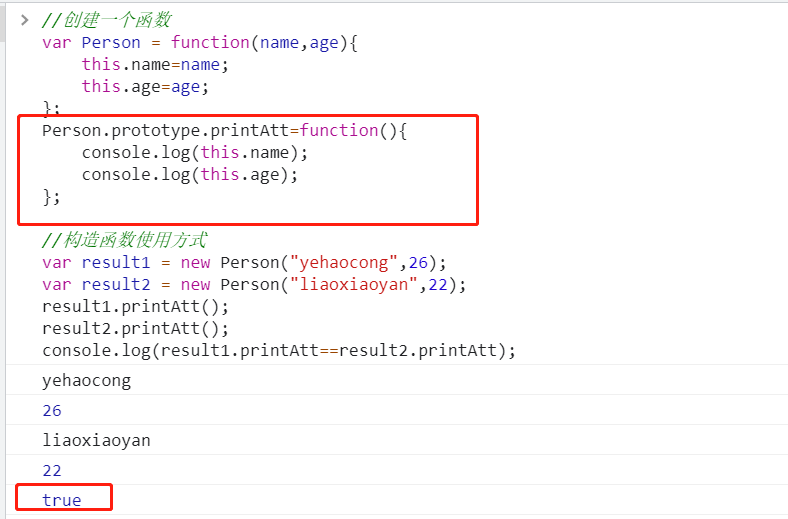The width and height of the screenshot is (788, 519).
Task: Click the line creating result2 with "liaoxiaoyan"
Action: coord(254,285)
